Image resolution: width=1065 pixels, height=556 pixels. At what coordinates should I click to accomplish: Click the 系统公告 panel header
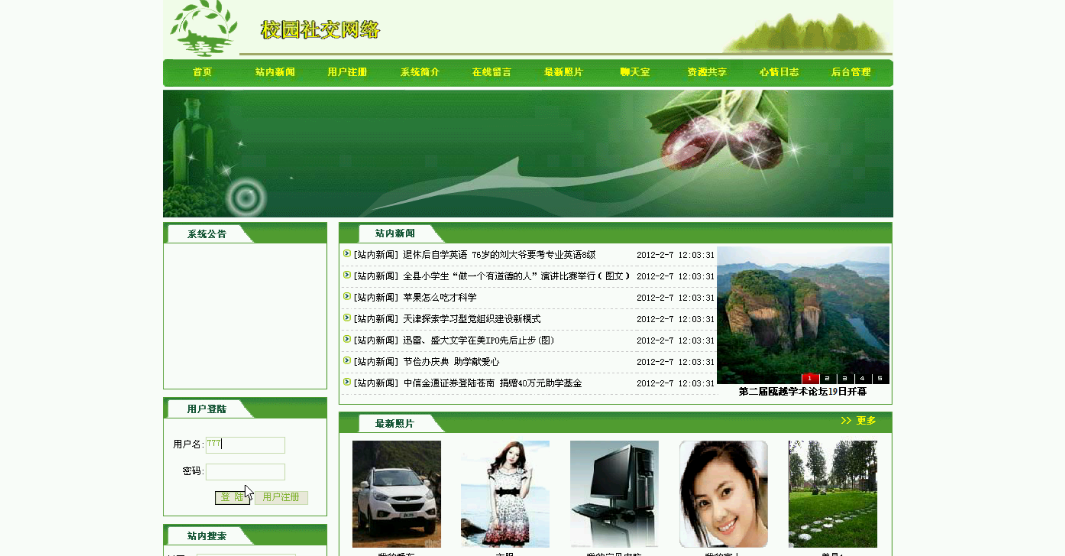[207, 234]
